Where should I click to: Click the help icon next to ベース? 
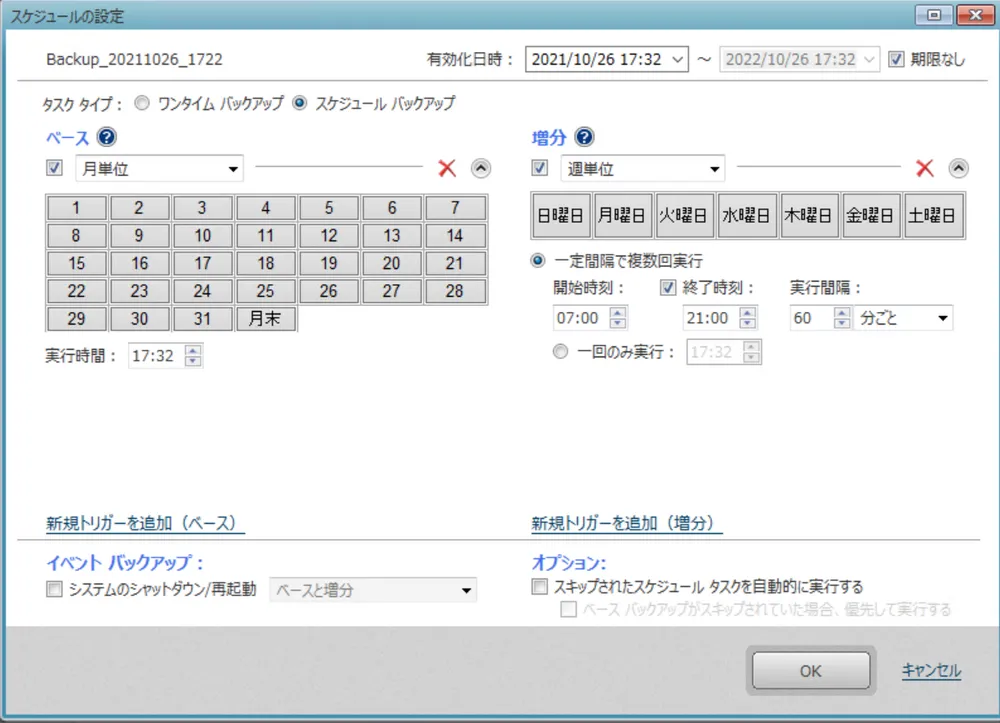click(106, 137)
